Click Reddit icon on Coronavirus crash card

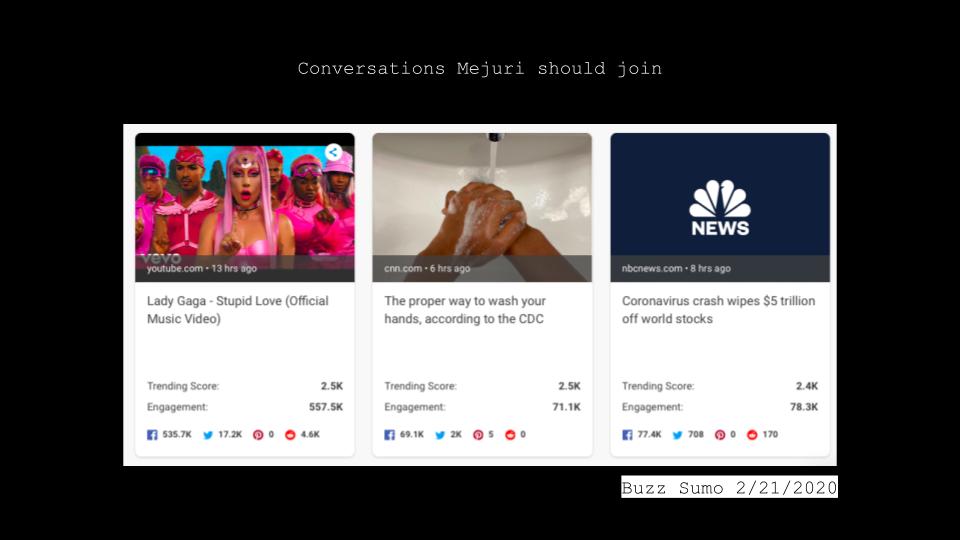tap(752, 435)
